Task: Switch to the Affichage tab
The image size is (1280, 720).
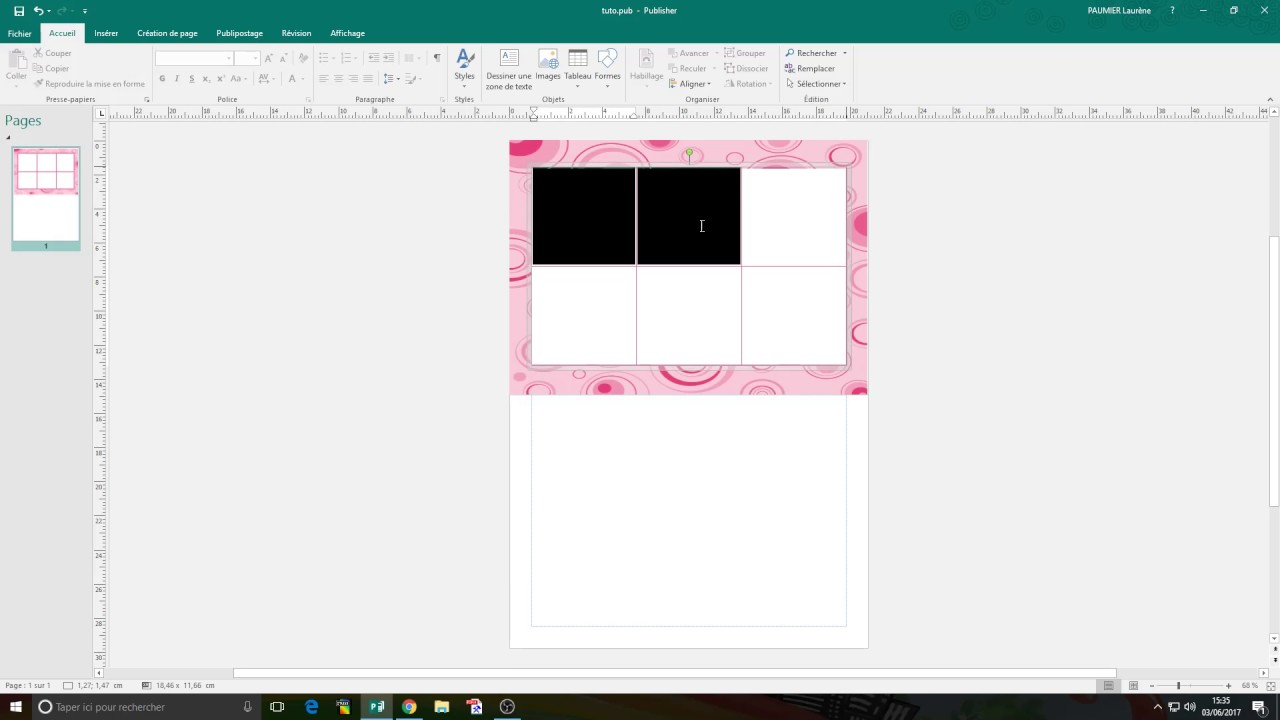Action: [347, 33]
